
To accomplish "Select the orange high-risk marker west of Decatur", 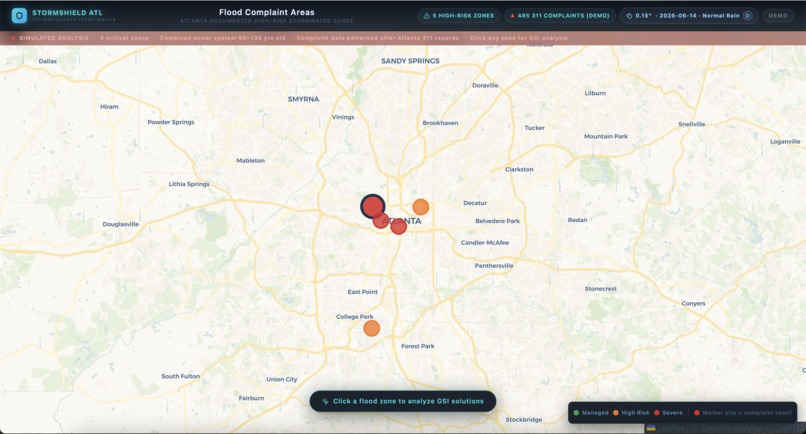I will (x=420, y=207).
